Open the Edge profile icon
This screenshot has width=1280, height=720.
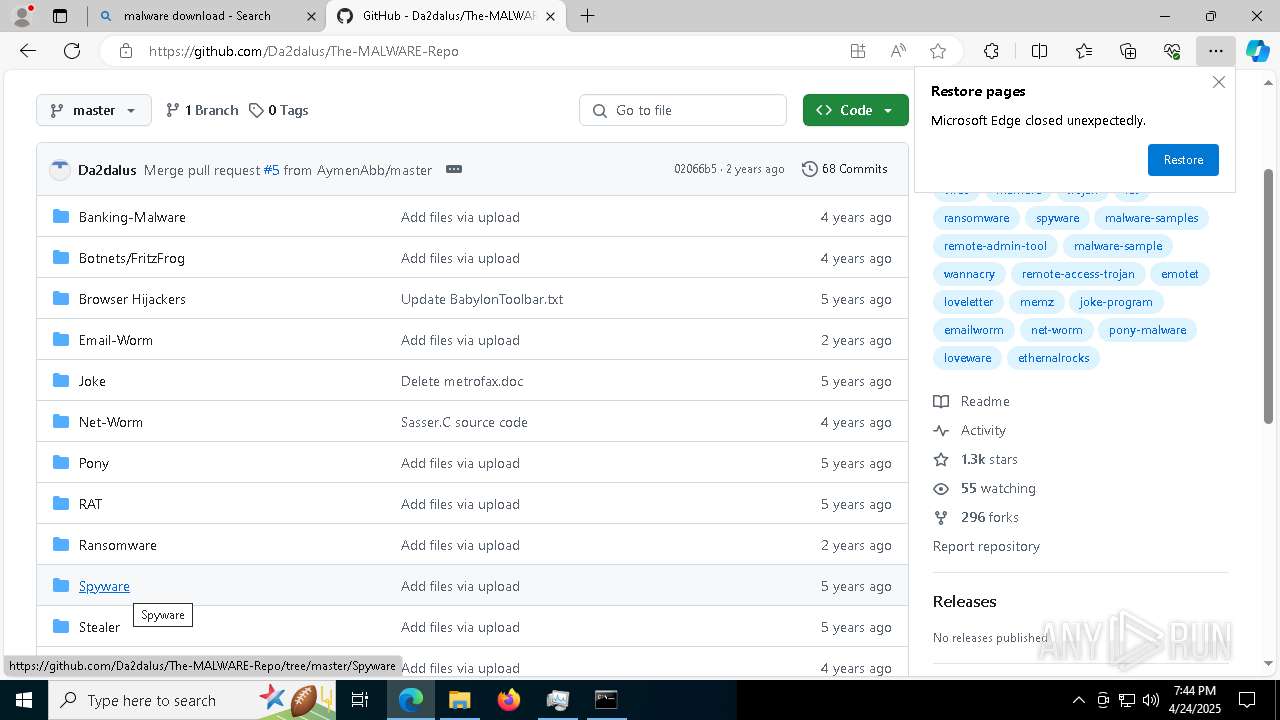point(22,16)
